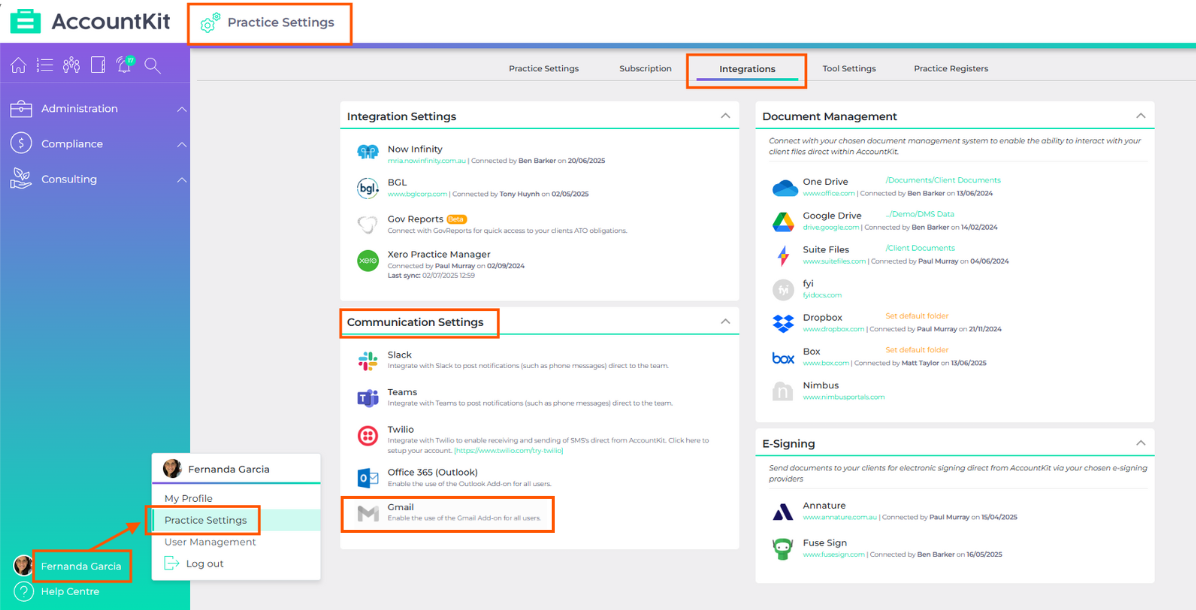The height and width of the screenshot is (610, 1196).
Task: Switch to the Practice Settings tab
Action: pyautogui.click(x=544, y=69)
